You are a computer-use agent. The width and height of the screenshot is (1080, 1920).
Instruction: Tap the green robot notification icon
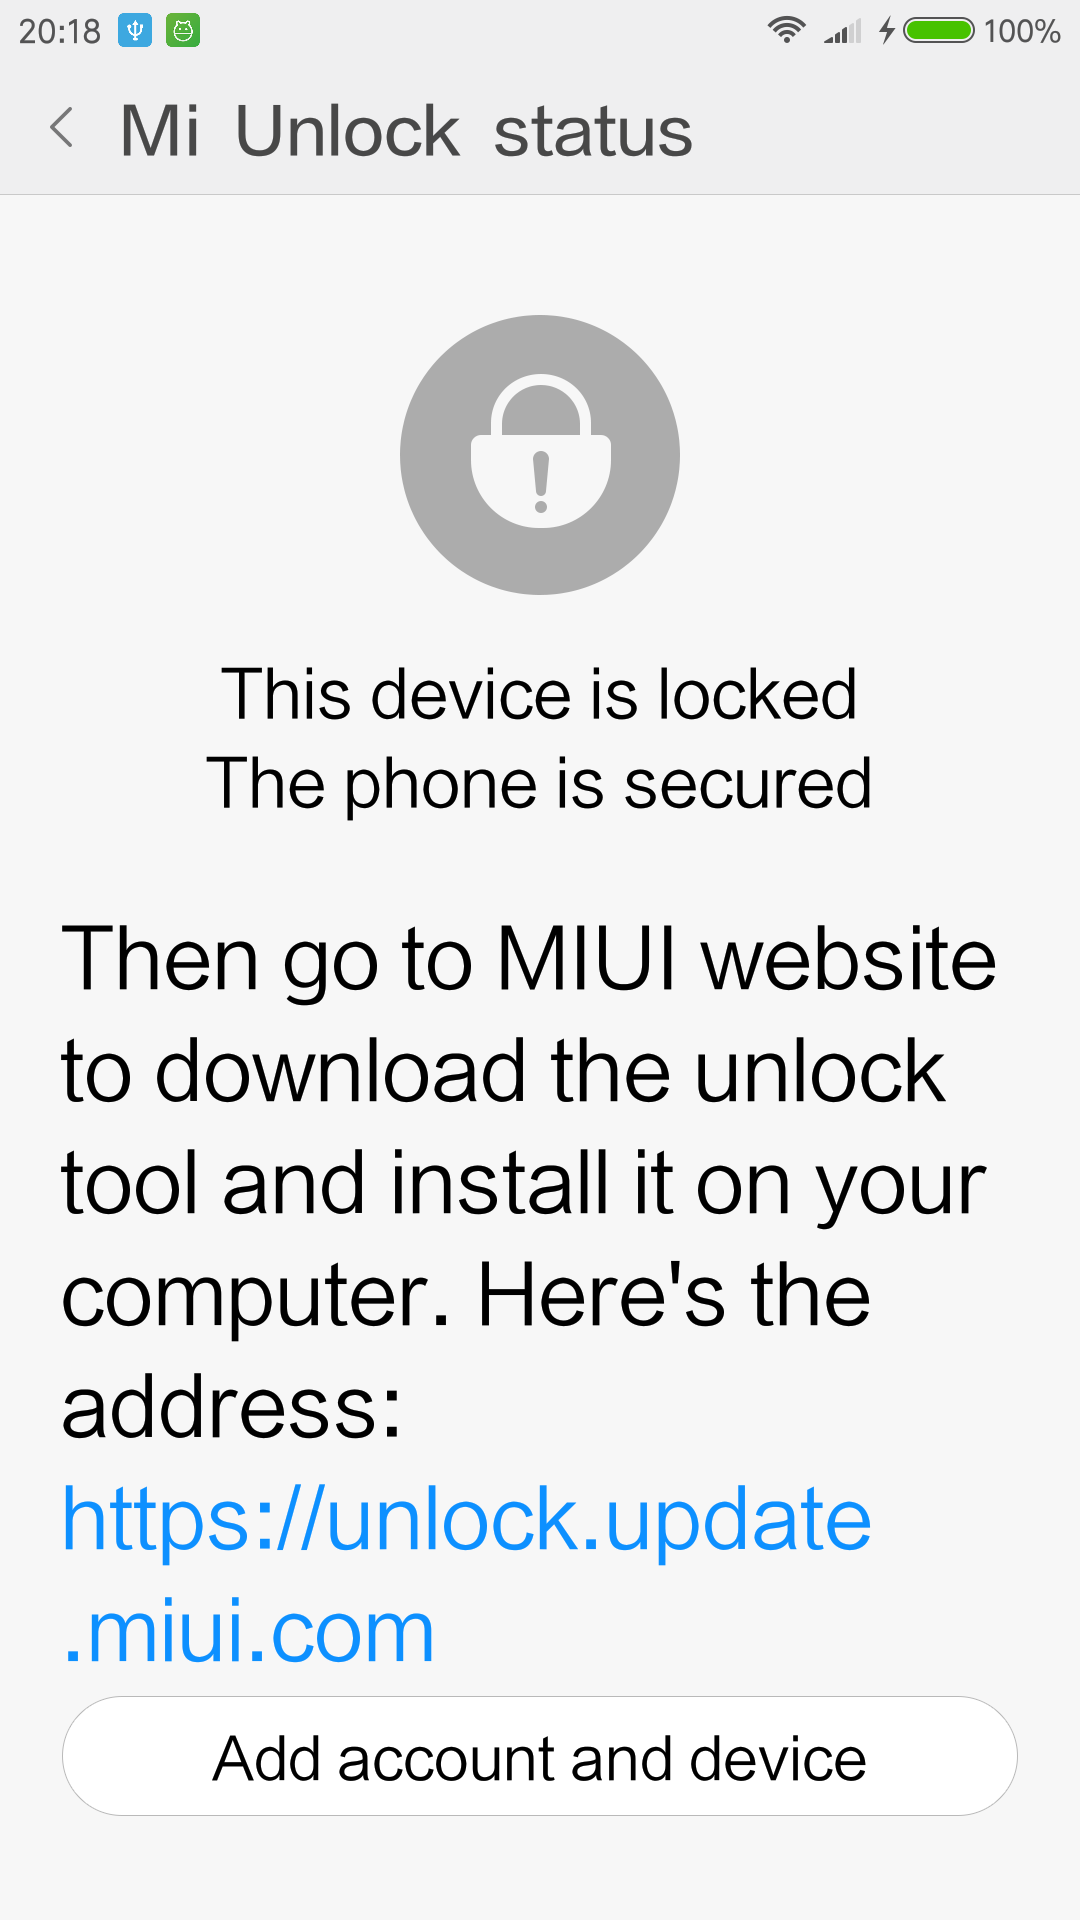tap(183, 31)
